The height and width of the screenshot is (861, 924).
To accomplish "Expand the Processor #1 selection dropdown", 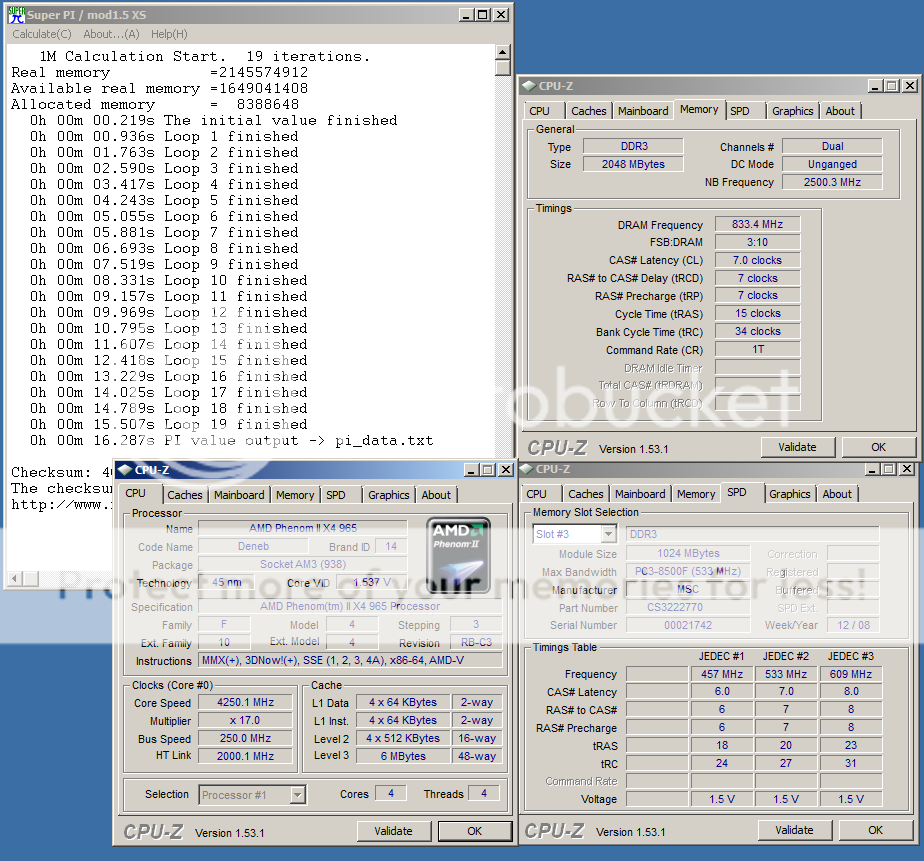I will (297, 795).
